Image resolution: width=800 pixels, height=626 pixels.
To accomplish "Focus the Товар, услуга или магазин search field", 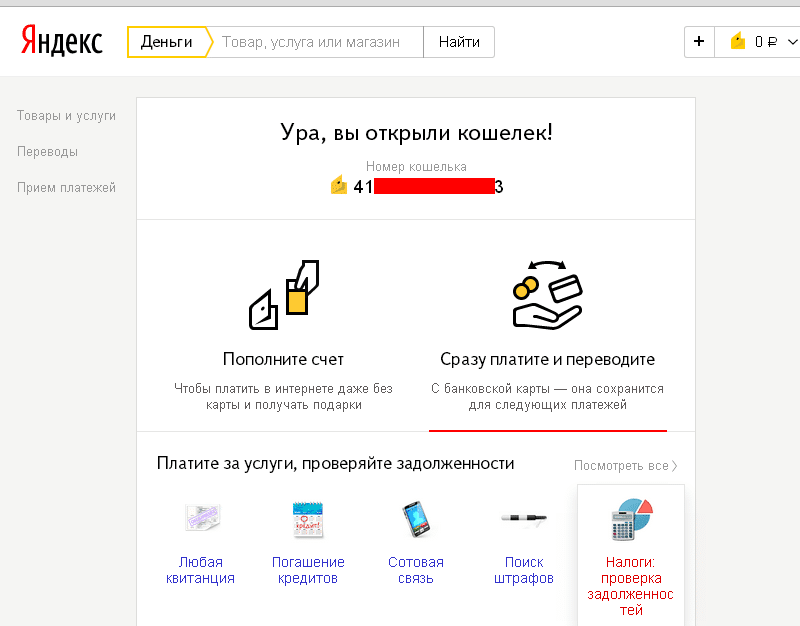I will 316,42.
